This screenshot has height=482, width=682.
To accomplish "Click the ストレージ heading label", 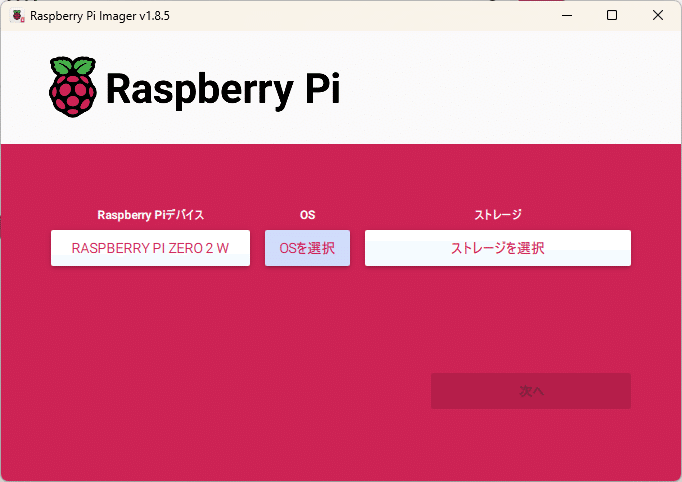I will click(498, 214).
